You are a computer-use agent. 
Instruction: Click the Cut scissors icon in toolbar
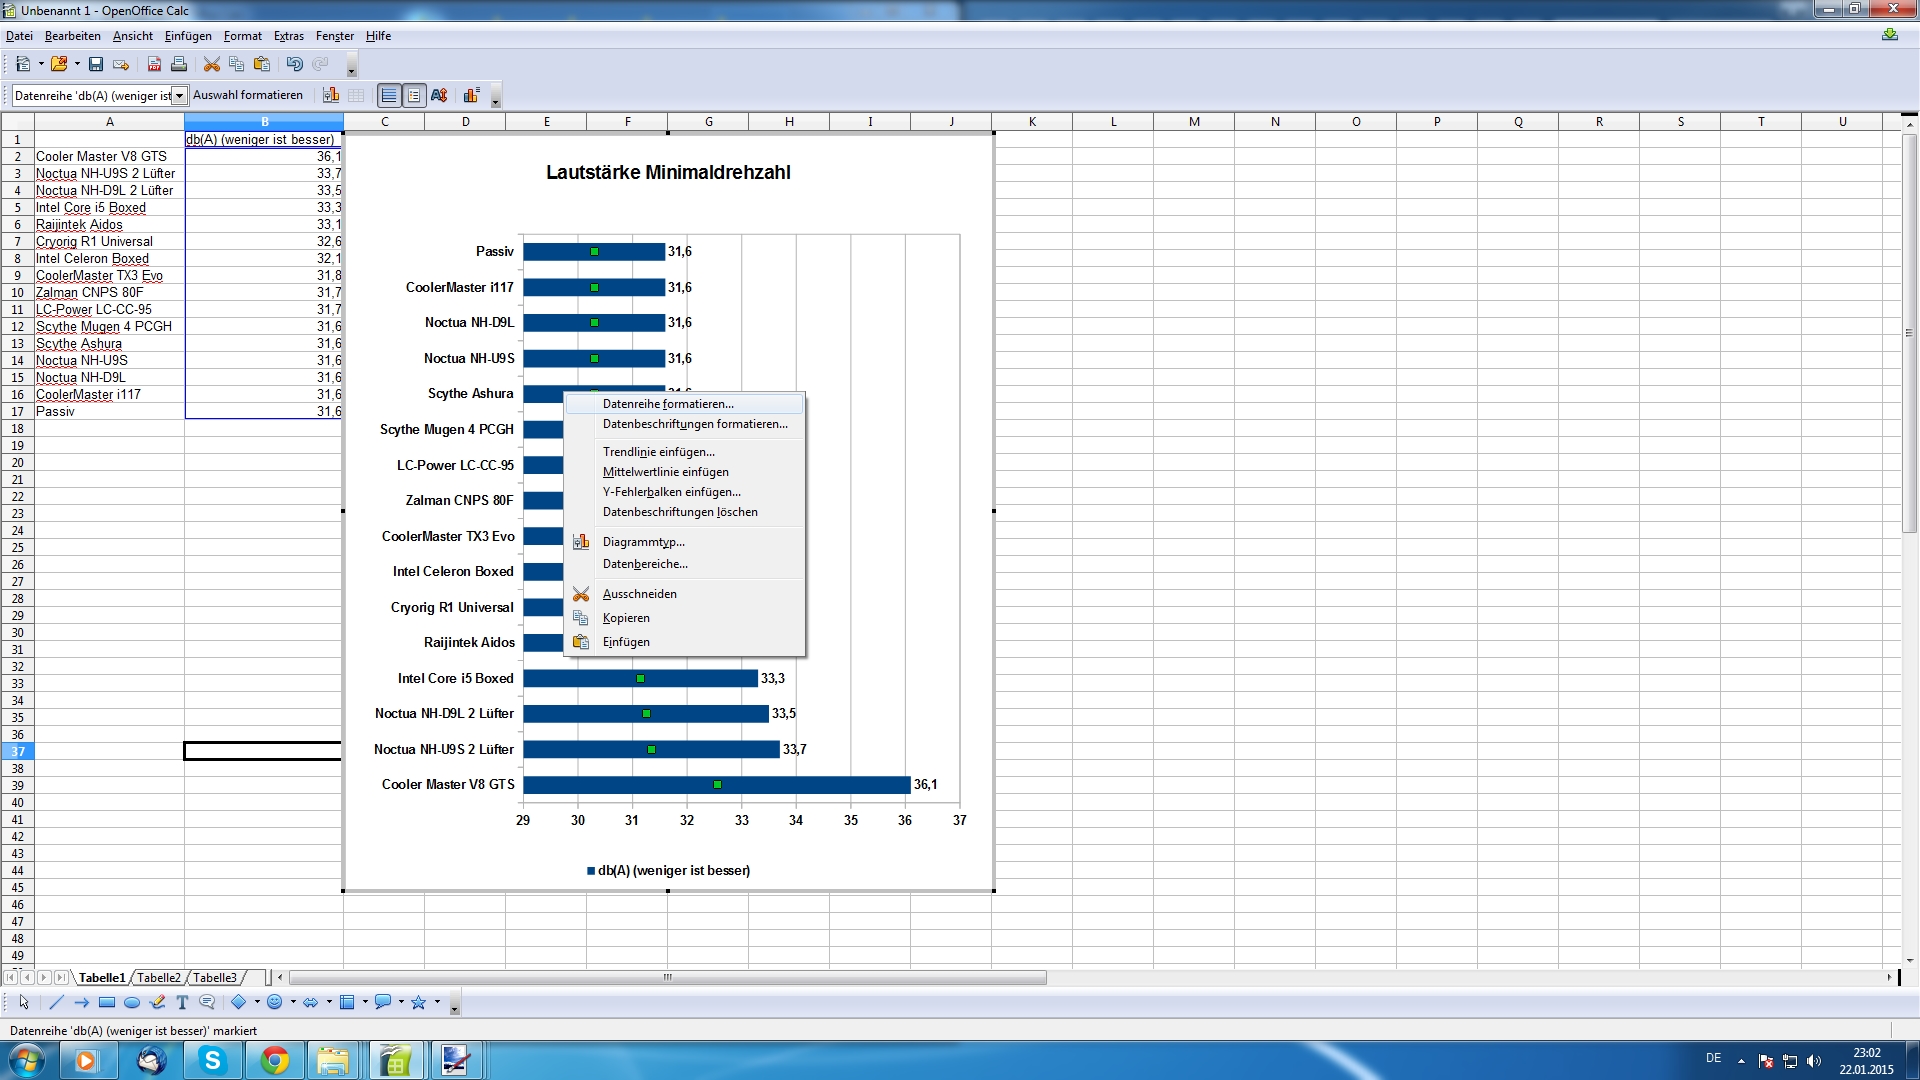tap(211, 64)
